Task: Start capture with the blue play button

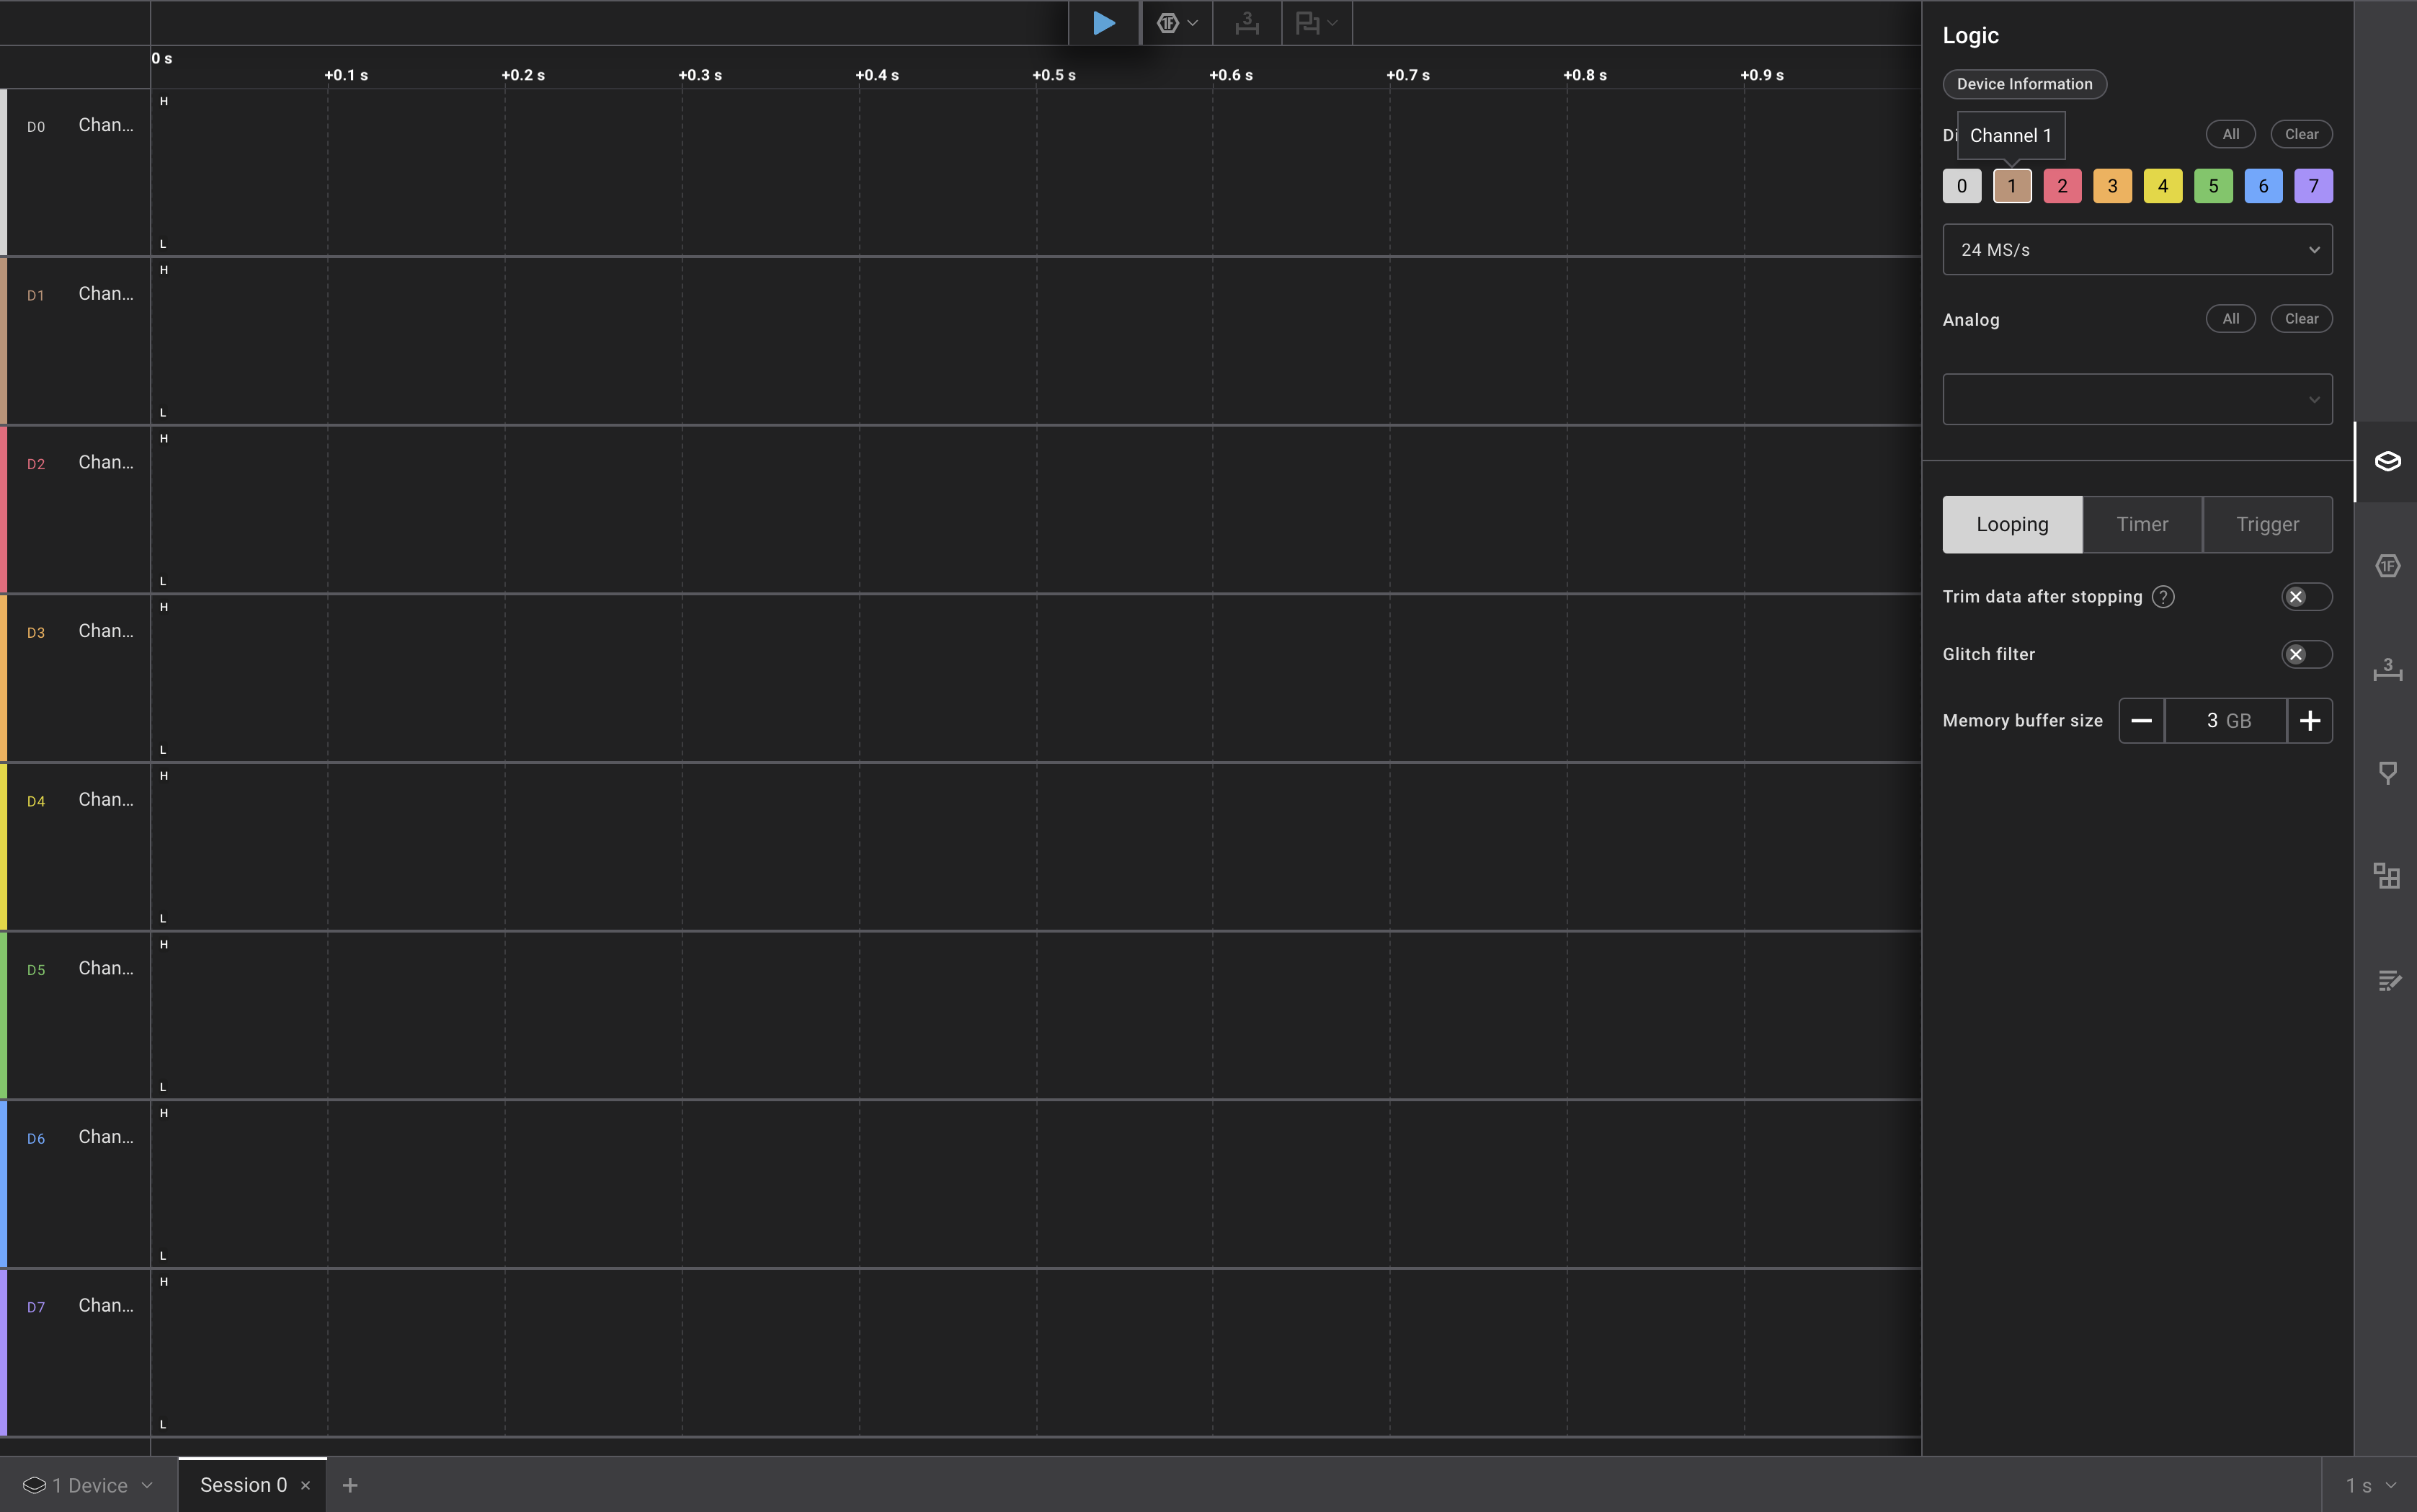Action: click(x=1103, y=23)
